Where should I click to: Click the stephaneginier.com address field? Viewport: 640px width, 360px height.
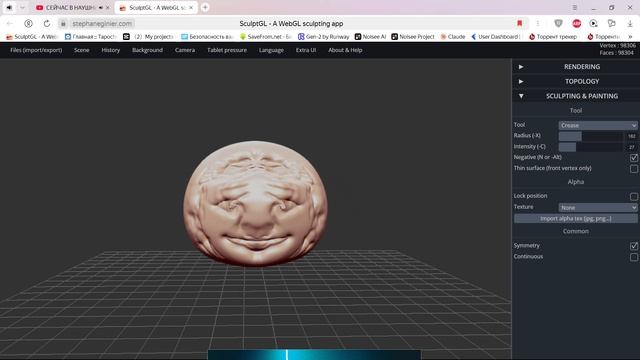[102, 24]
